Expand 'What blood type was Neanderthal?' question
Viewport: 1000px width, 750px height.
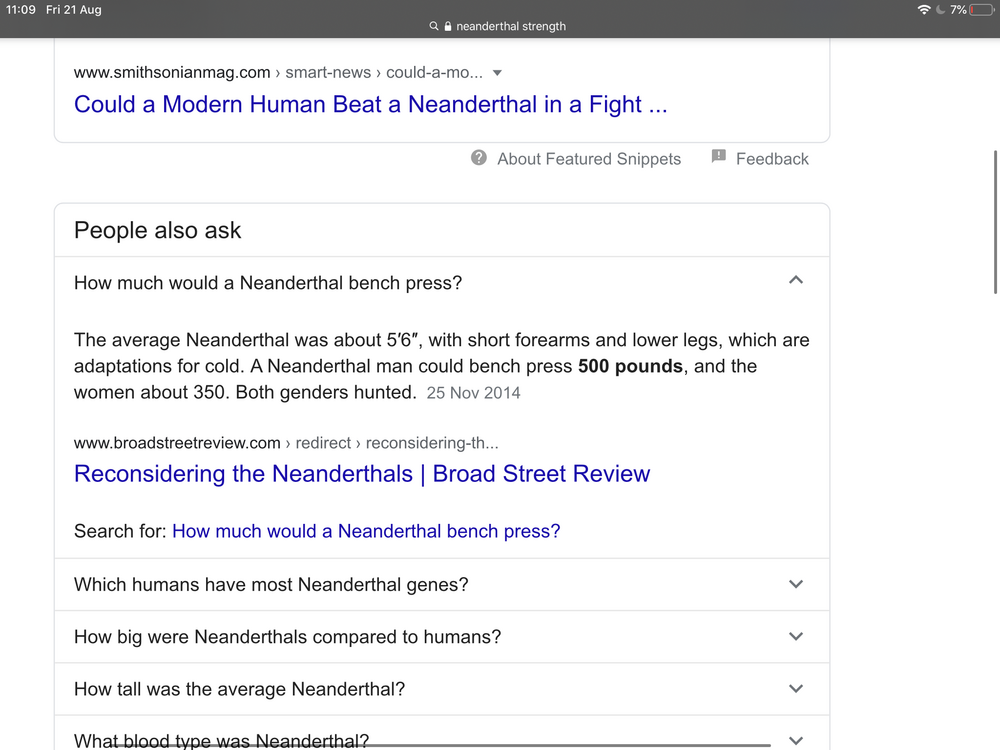coord(796,740)
